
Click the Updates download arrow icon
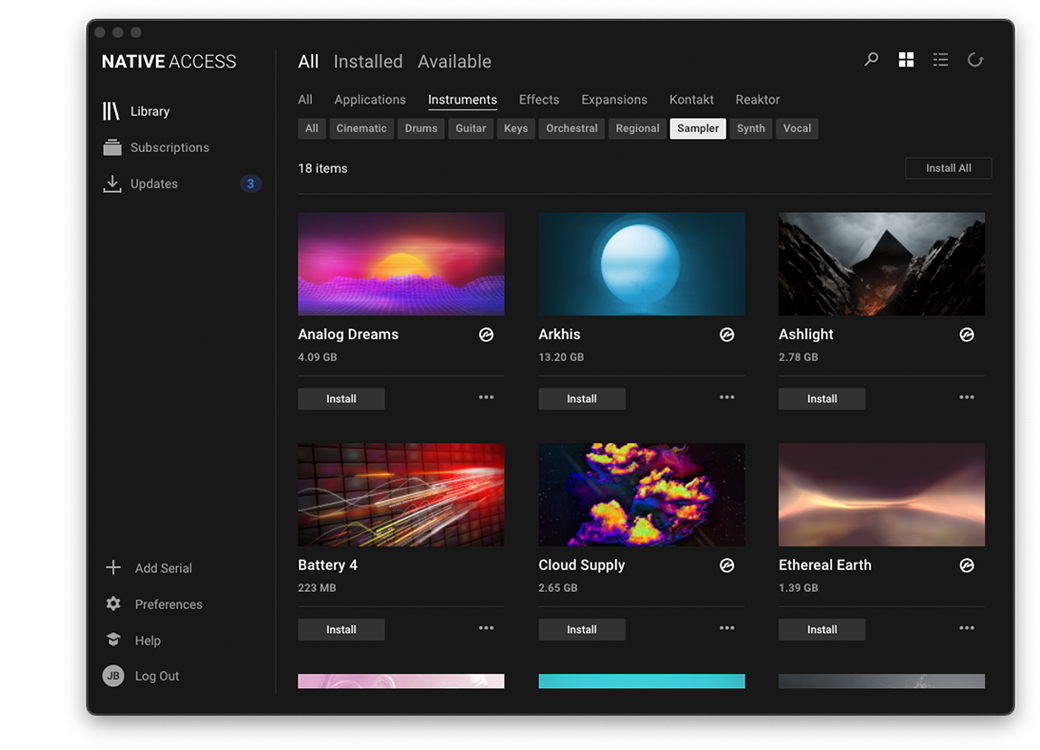(112, 184)
